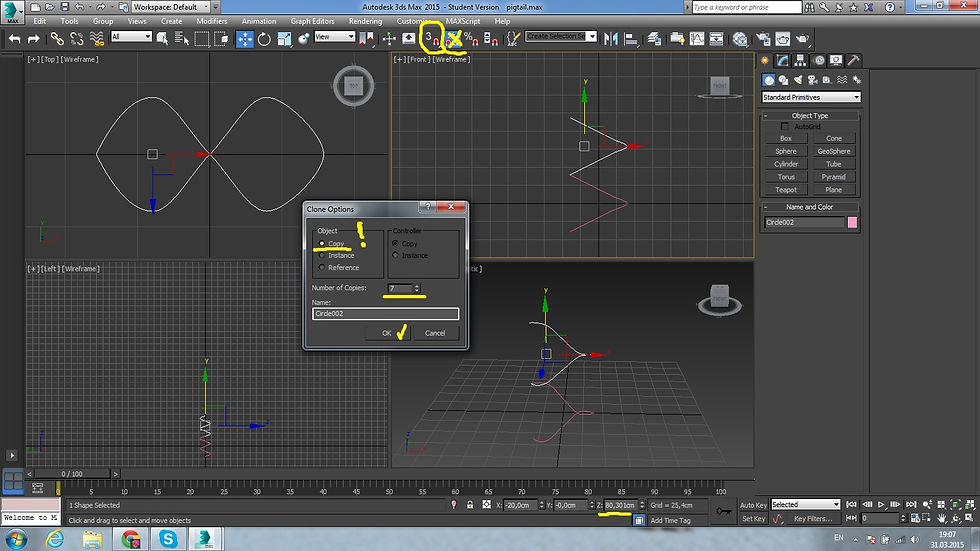Image resolution: width=980 pixels, height=551 pixels.
Task: Select the Reference radio in Object group
Action: 322,267
